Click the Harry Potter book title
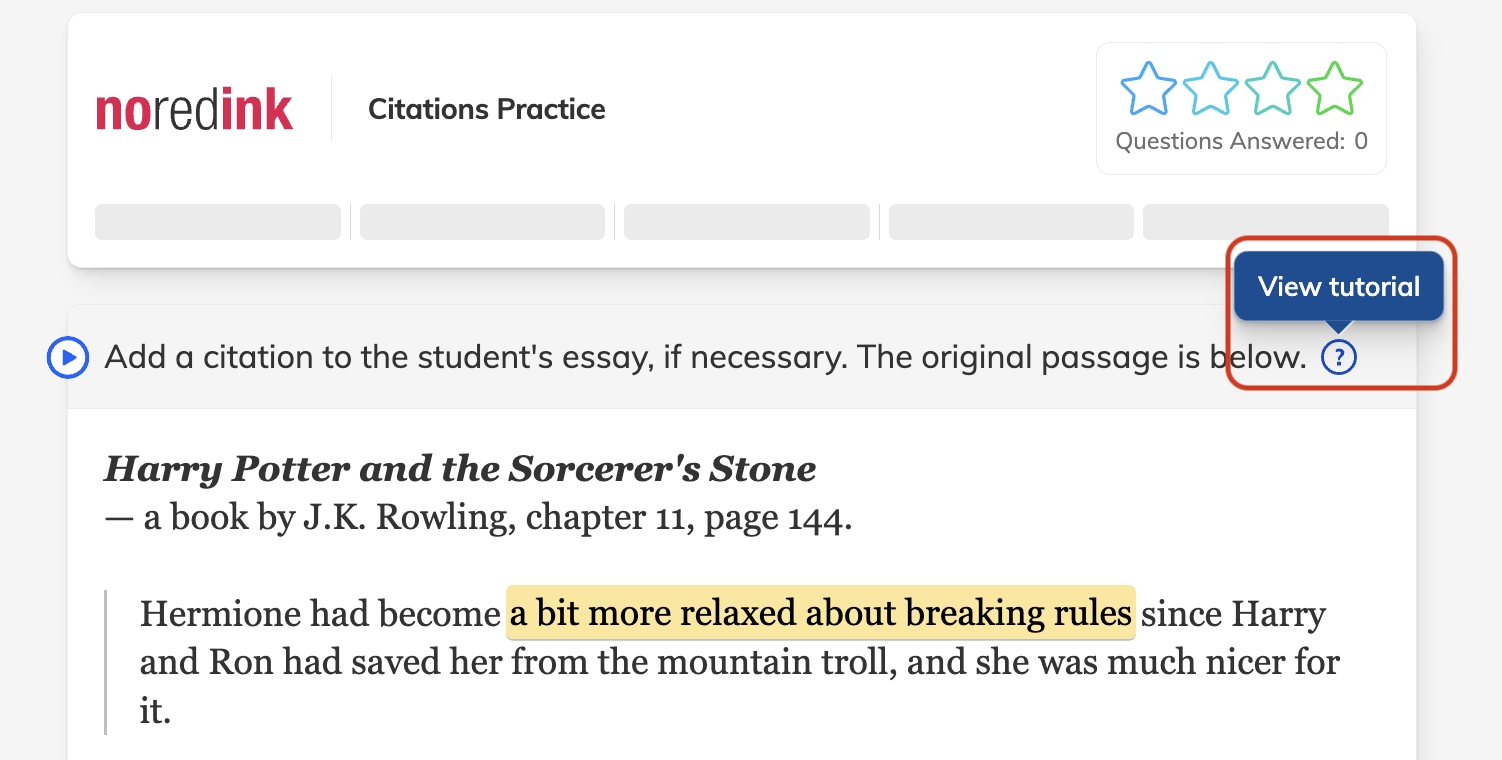Screen dimensions: 1502x760 [460, 468]
